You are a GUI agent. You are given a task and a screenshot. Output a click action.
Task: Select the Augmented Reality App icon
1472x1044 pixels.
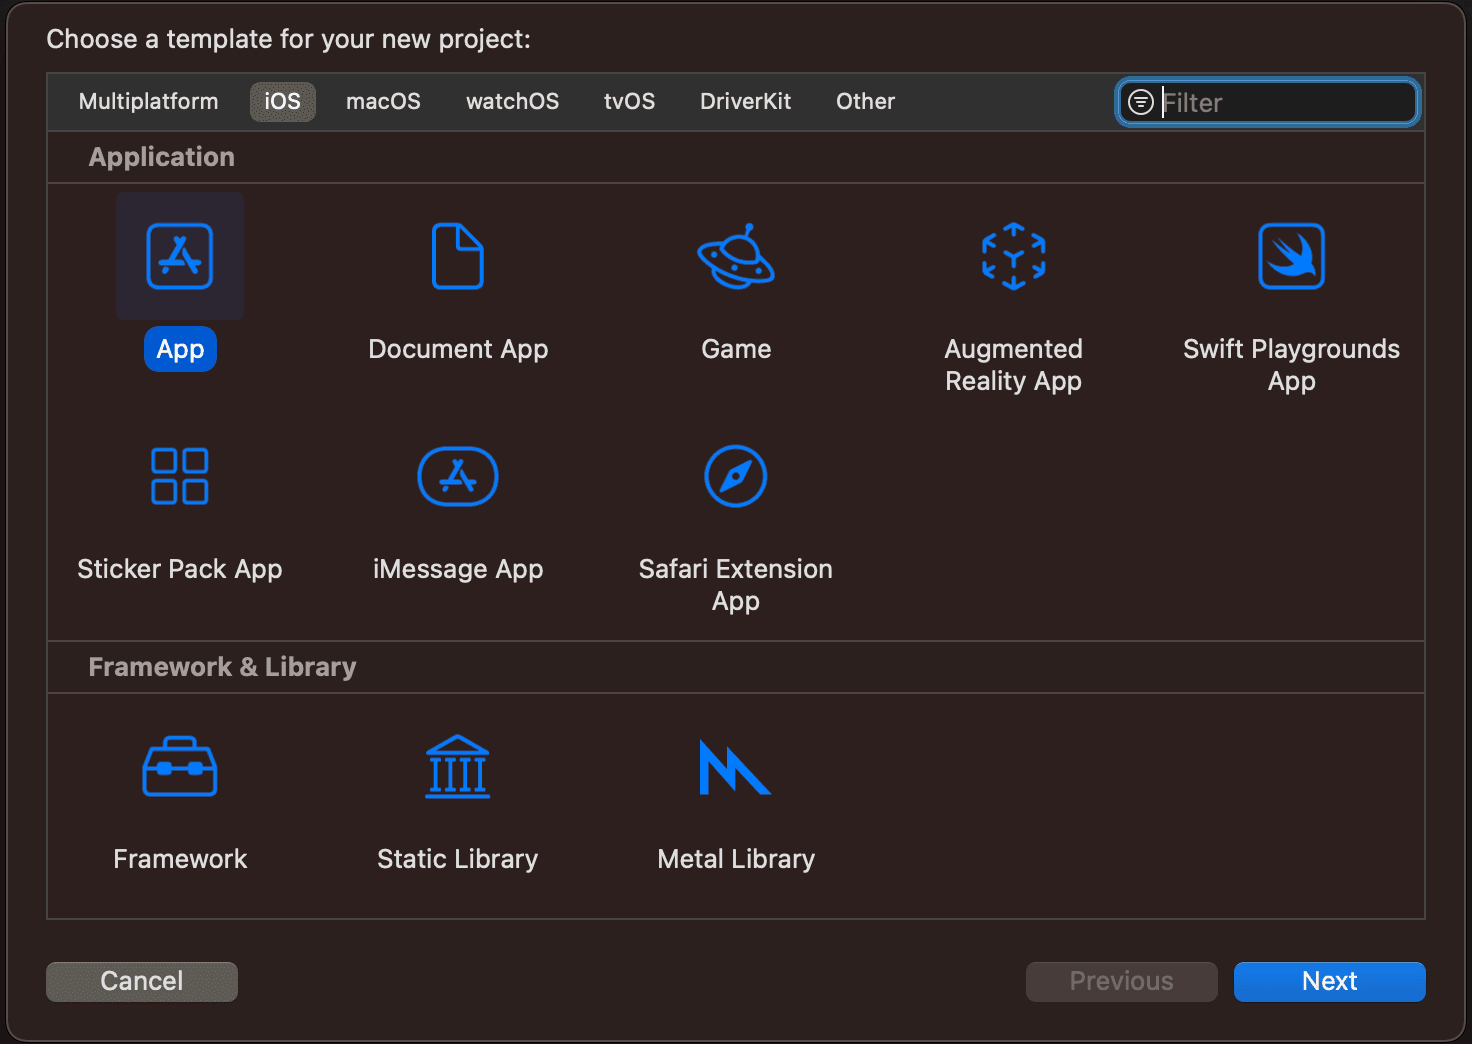click(x=1014, y=256)
